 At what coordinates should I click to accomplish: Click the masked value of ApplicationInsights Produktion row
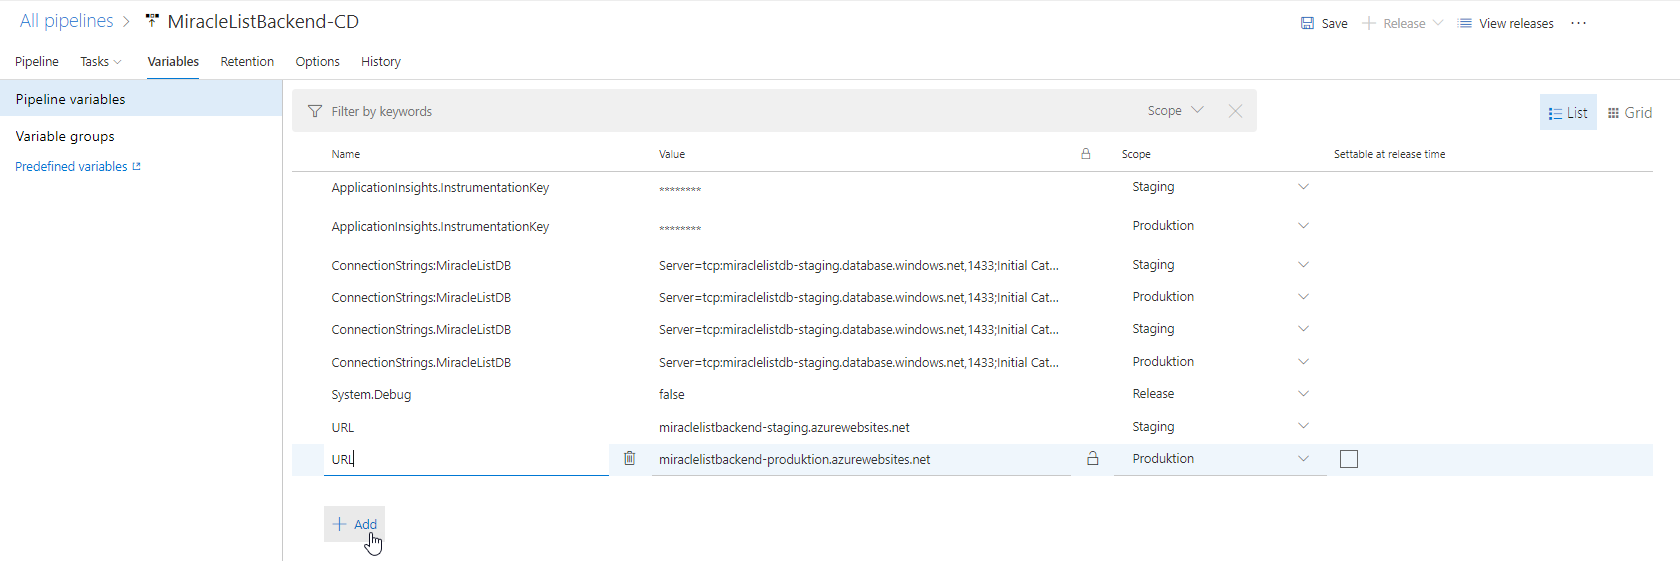[680, 228]
